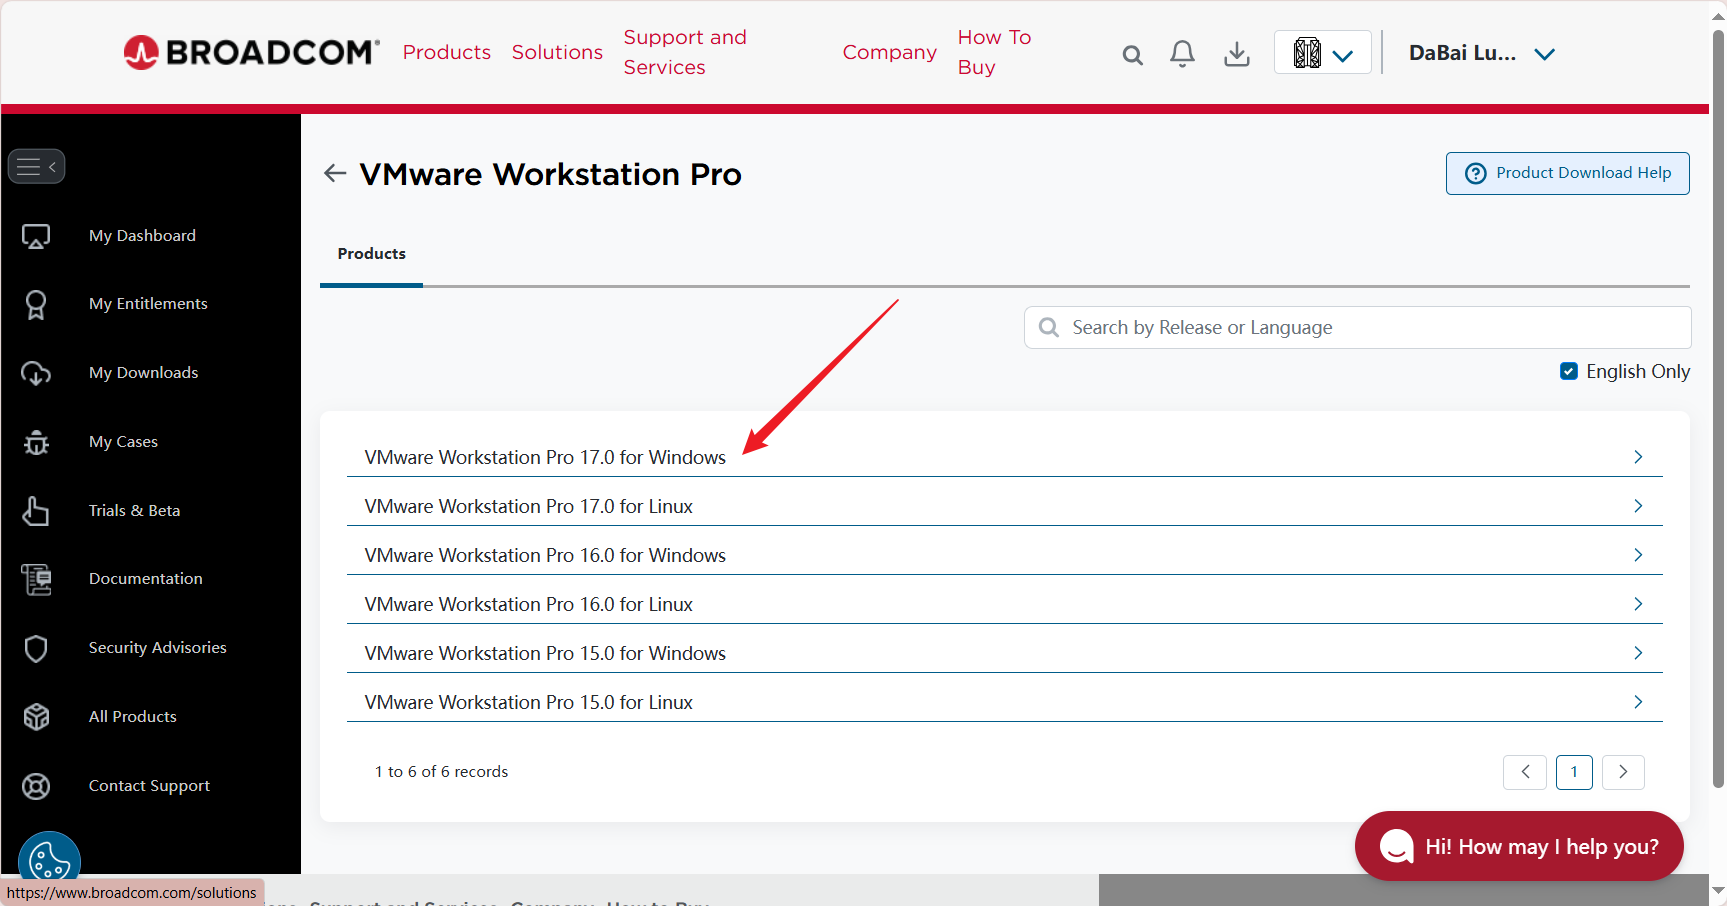The image size is (1727, 906).
Task: Open the Products top menu
Action: pyautogui.click(x=447, y=52)
